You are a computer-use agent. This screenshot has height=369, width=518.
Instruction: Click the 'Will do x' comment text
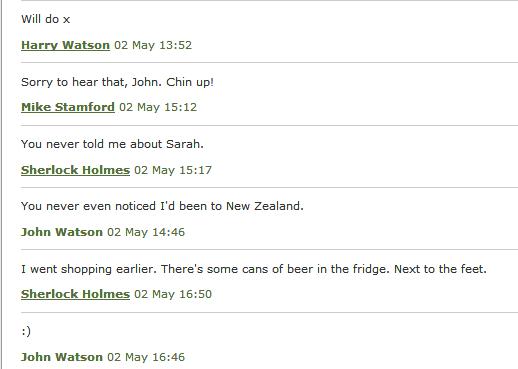point(46,19)
